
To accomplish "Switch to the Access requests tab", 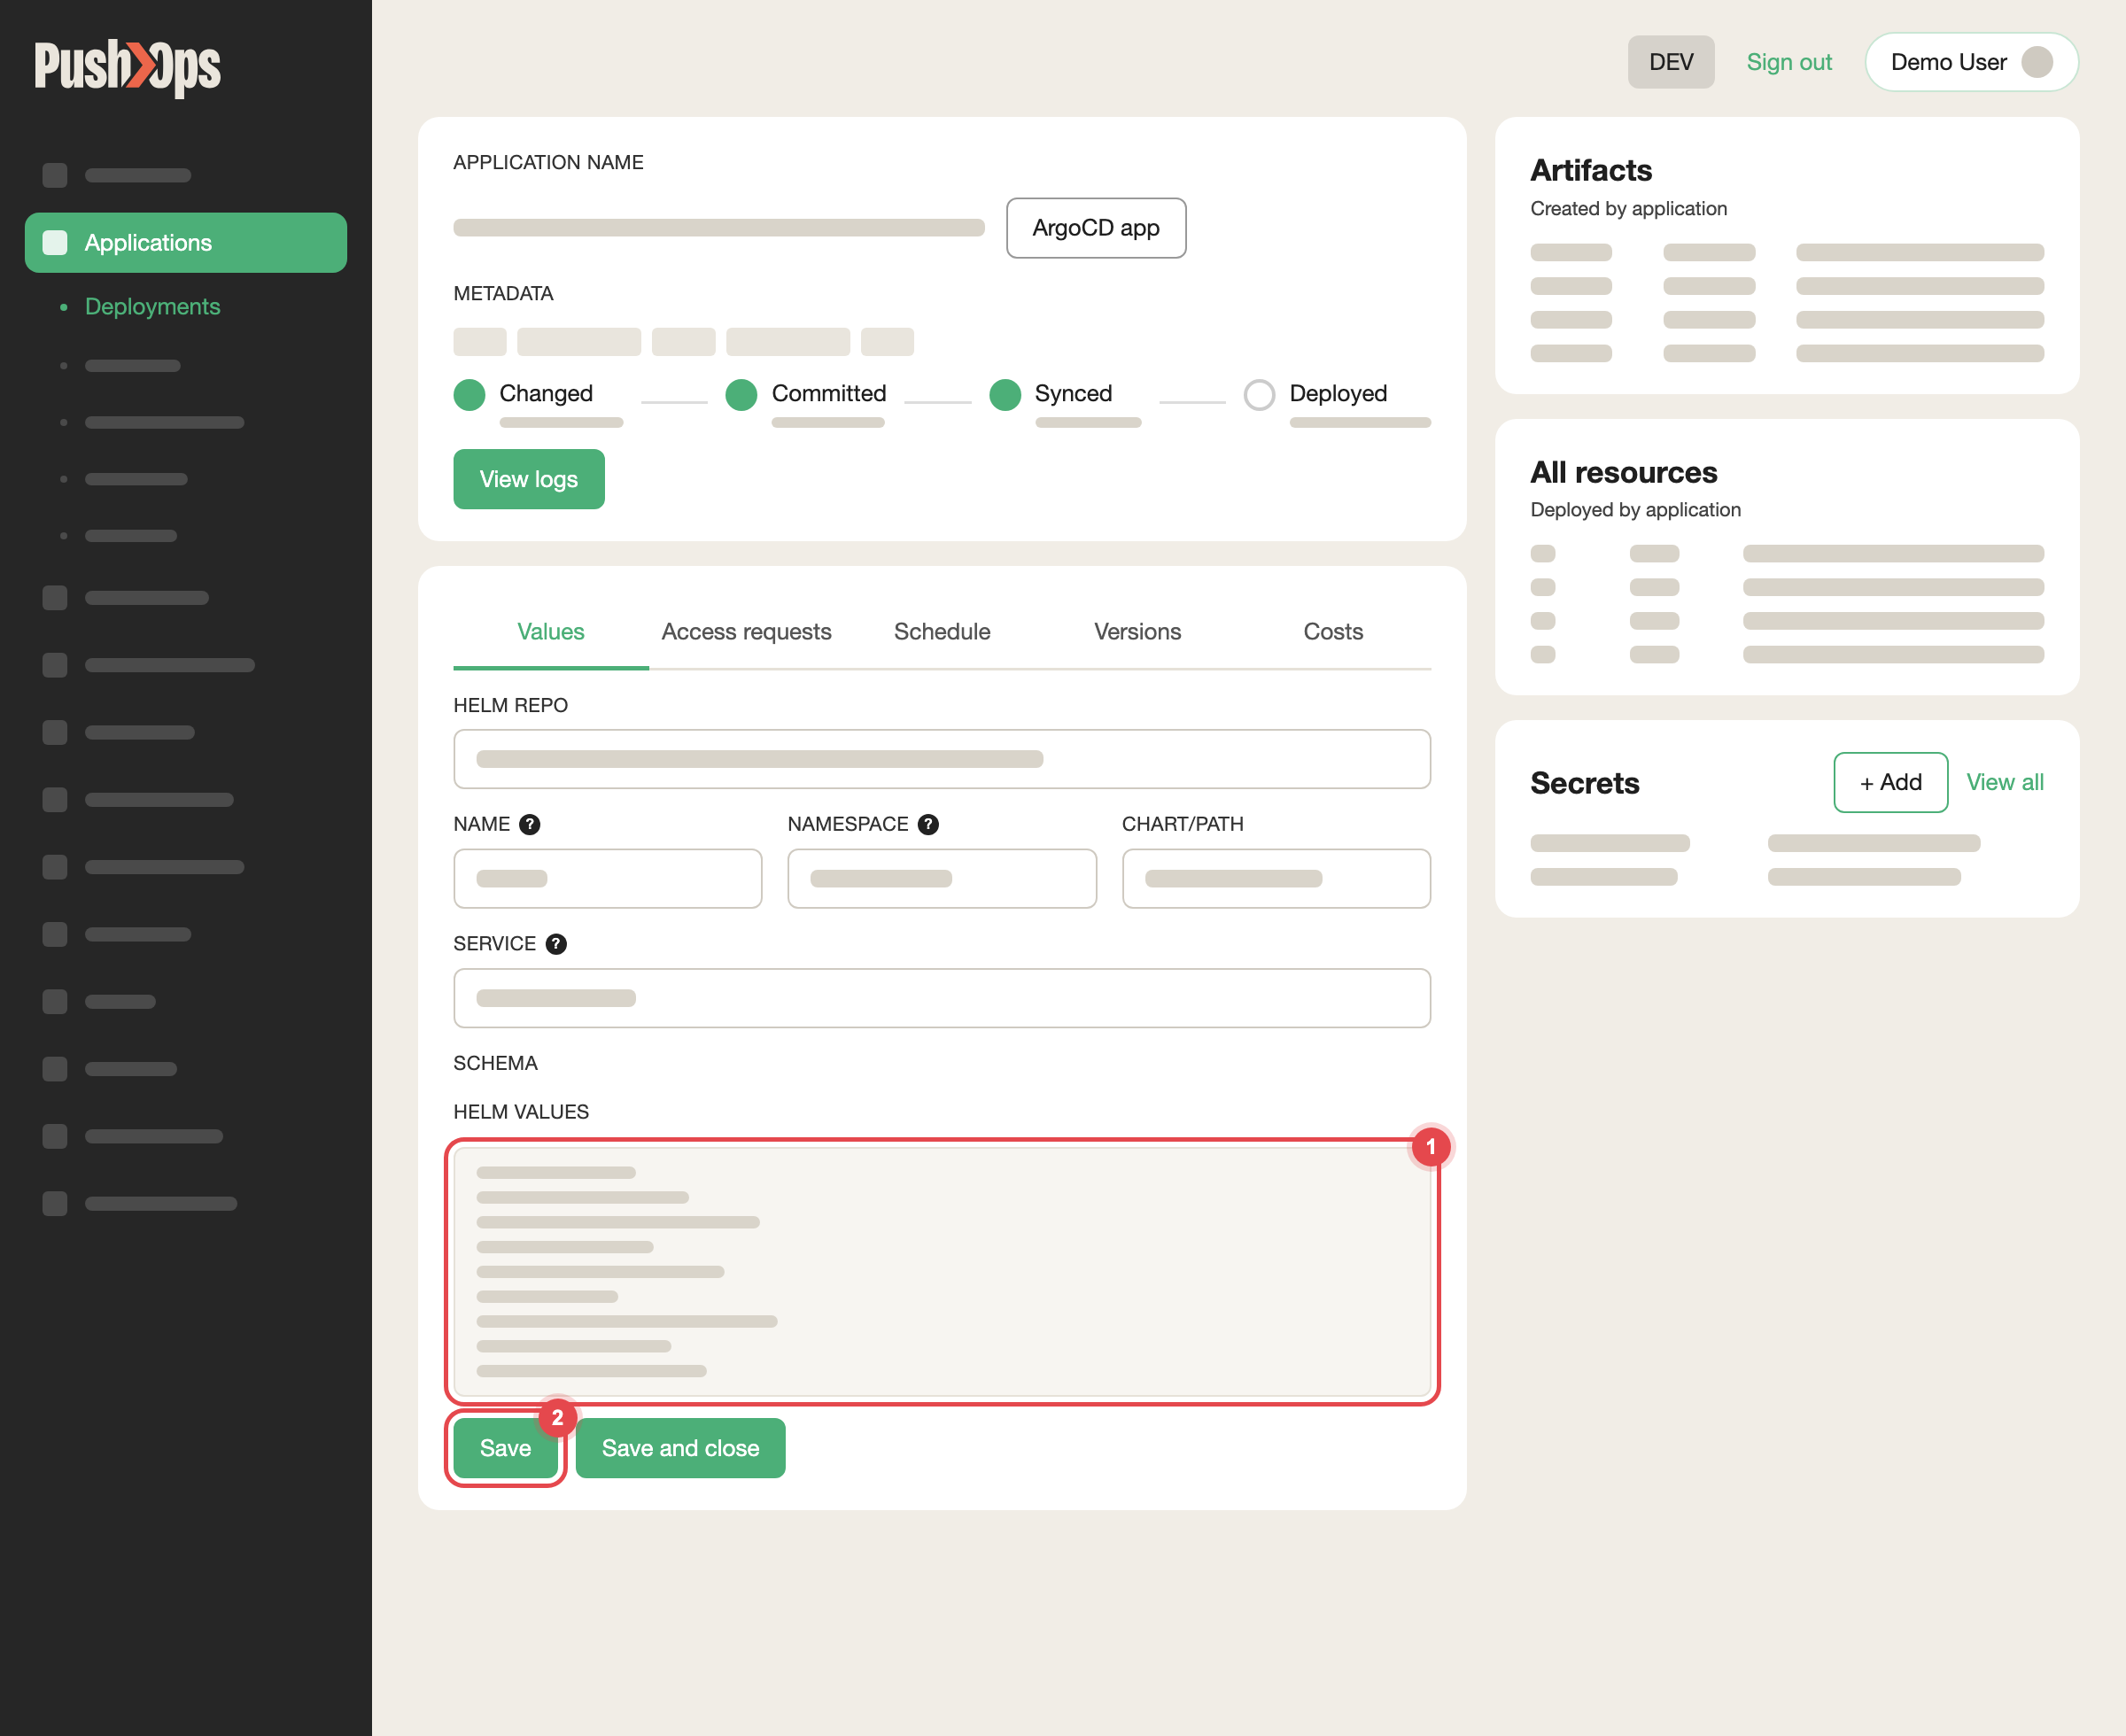I will click(746, 632).
